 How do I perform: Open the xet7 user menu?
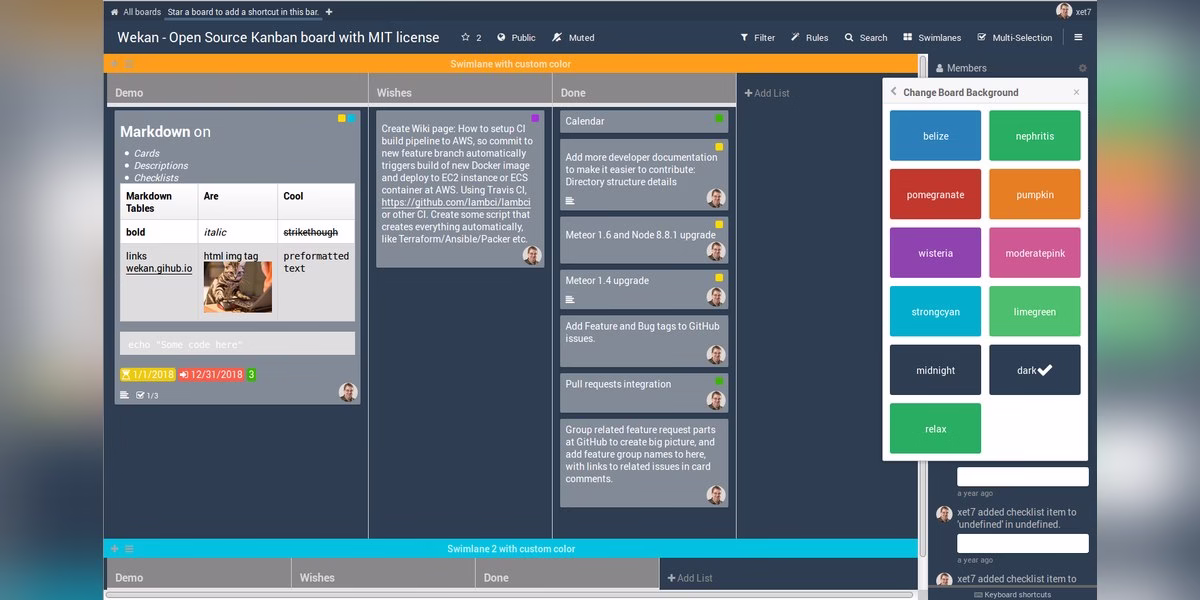click(x=1074, y=11)
